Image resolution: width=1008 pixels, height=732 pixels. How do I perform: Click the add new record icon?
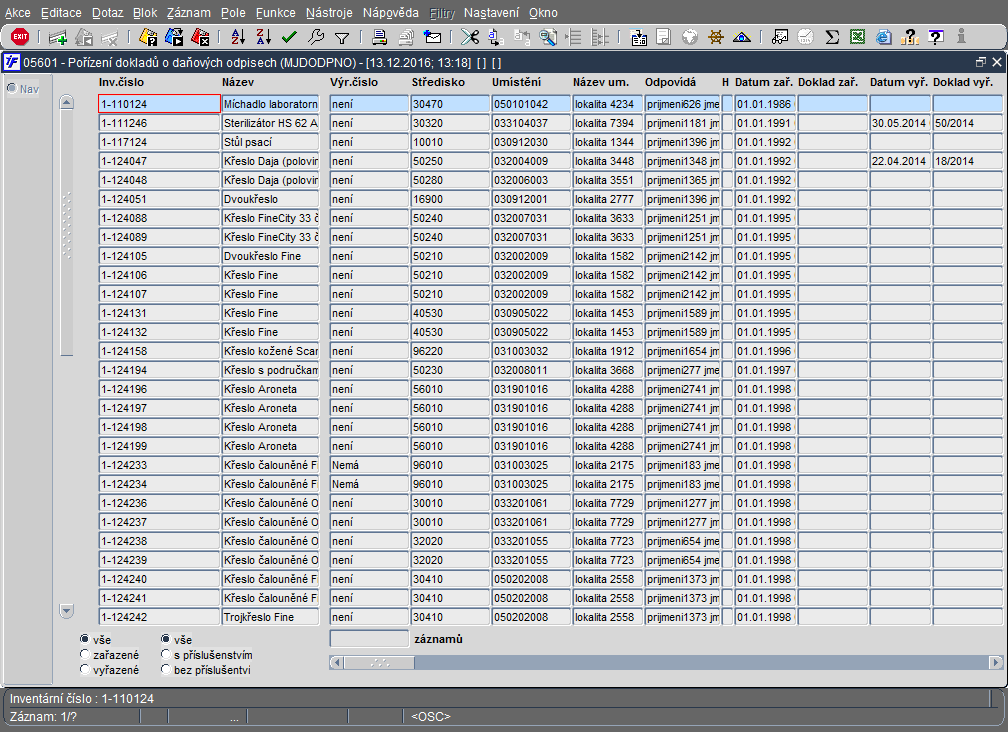[x=58, y=38]
